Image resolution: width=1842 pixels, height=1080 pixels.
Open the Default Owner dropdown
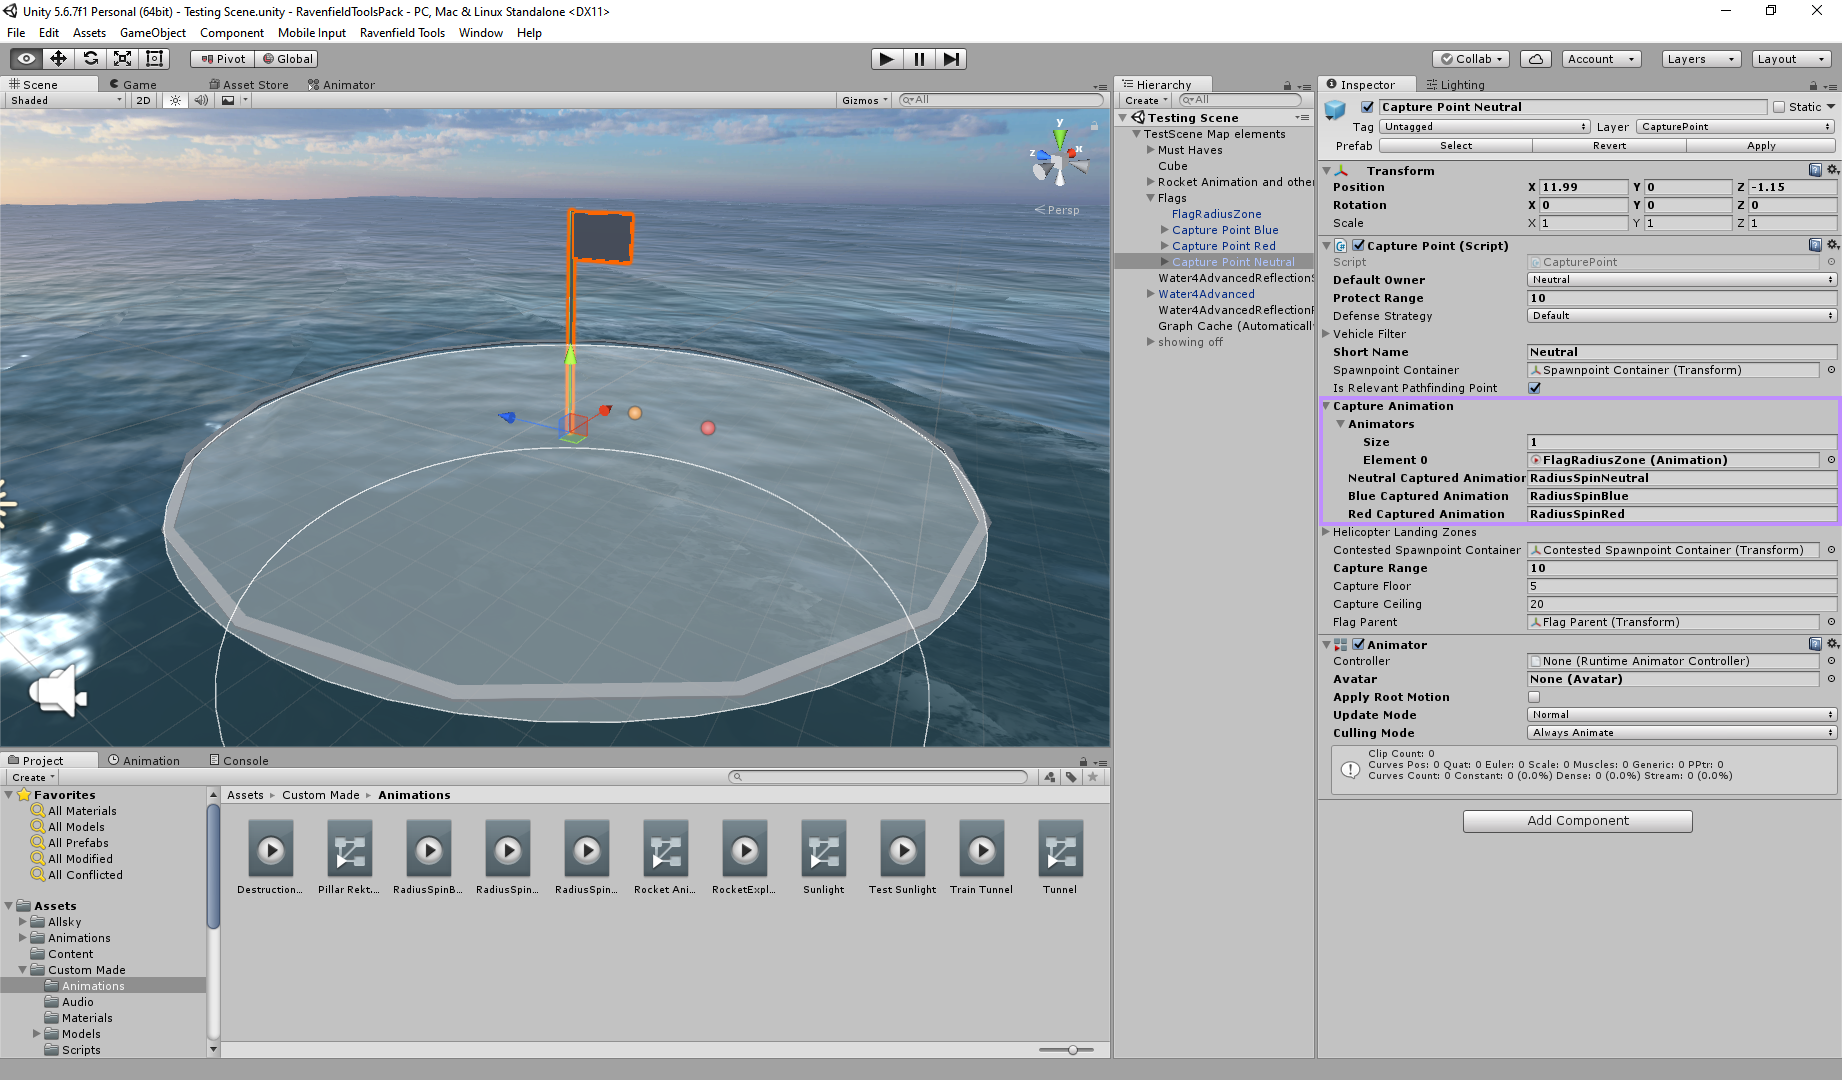pos(1681,280)
